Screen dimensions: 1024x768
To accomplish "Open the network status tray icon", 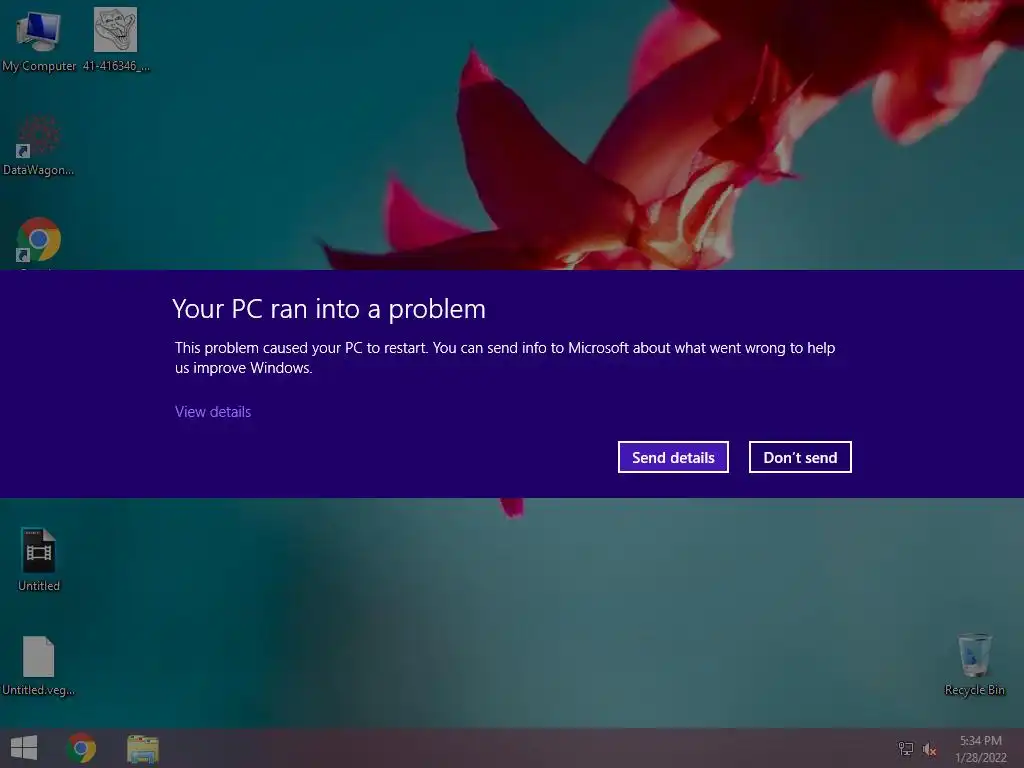I will point(906,748).
